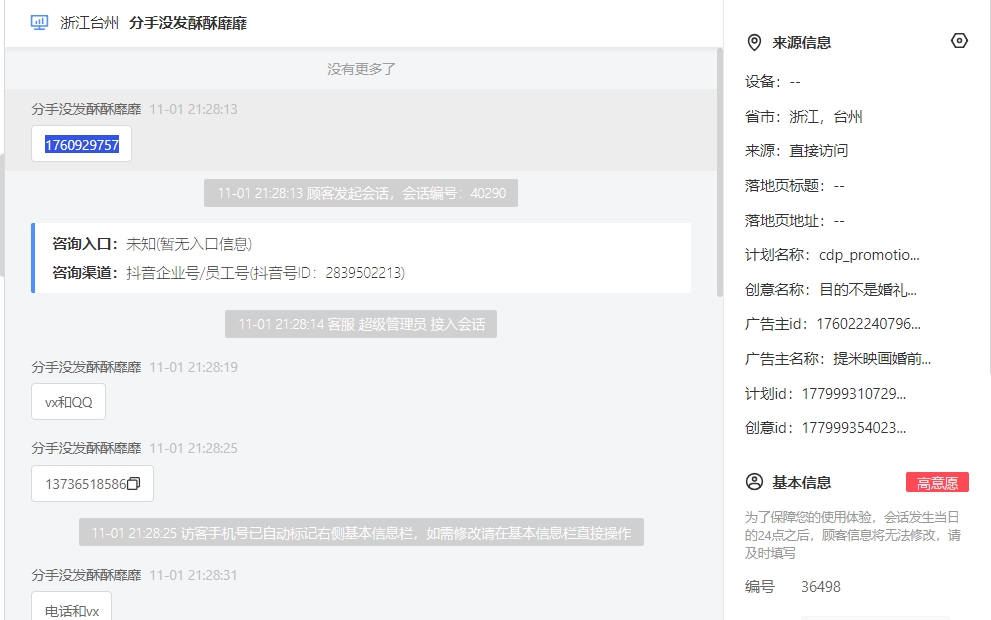Image resolution: width=991 pixels, height=620 pixels.
Task: Click the computer monitor icon beside 浙江台州
Action: [x=39, y=23]
